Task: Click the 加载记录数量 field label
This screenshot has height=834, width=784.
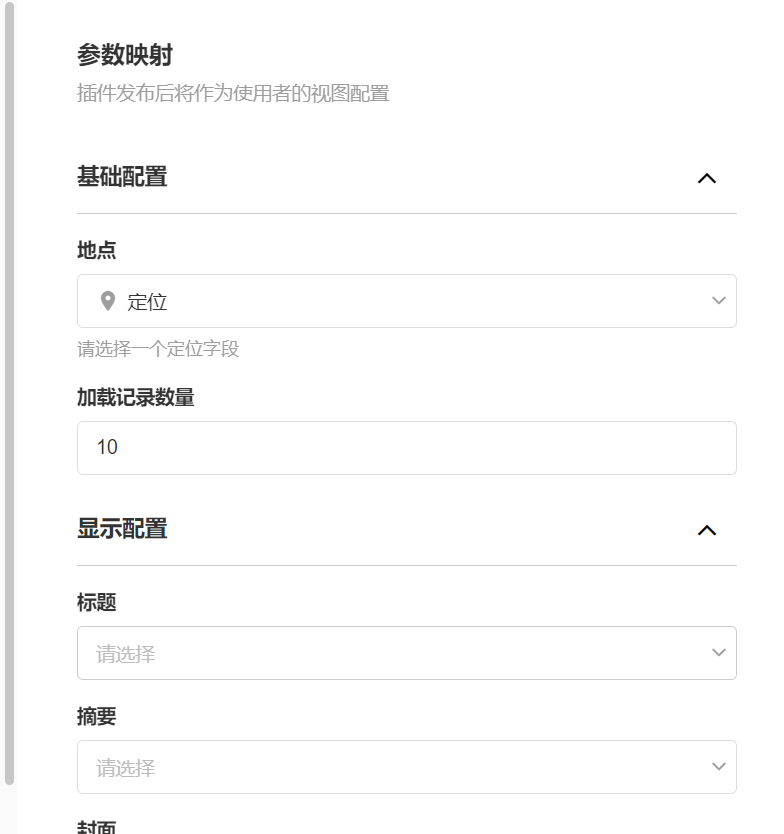Action: 136,397
